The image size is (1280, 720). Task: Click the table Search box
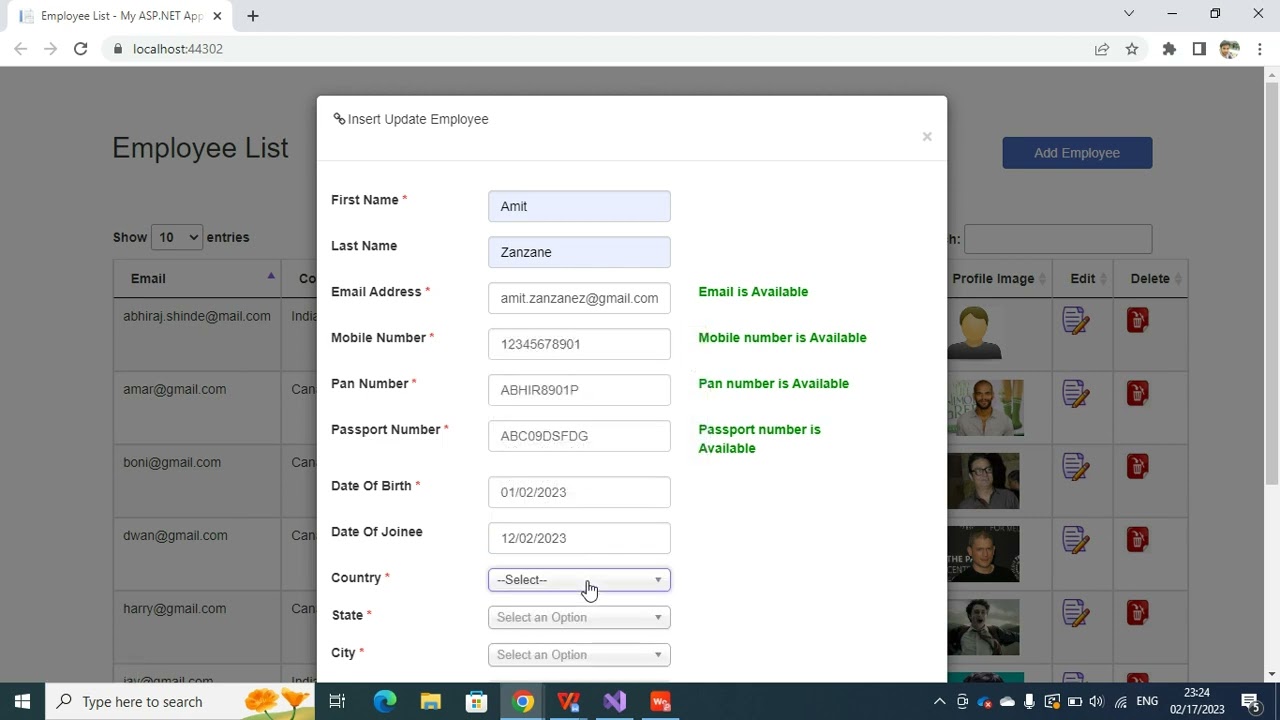pyautogui.click(x=1058, y=239)
